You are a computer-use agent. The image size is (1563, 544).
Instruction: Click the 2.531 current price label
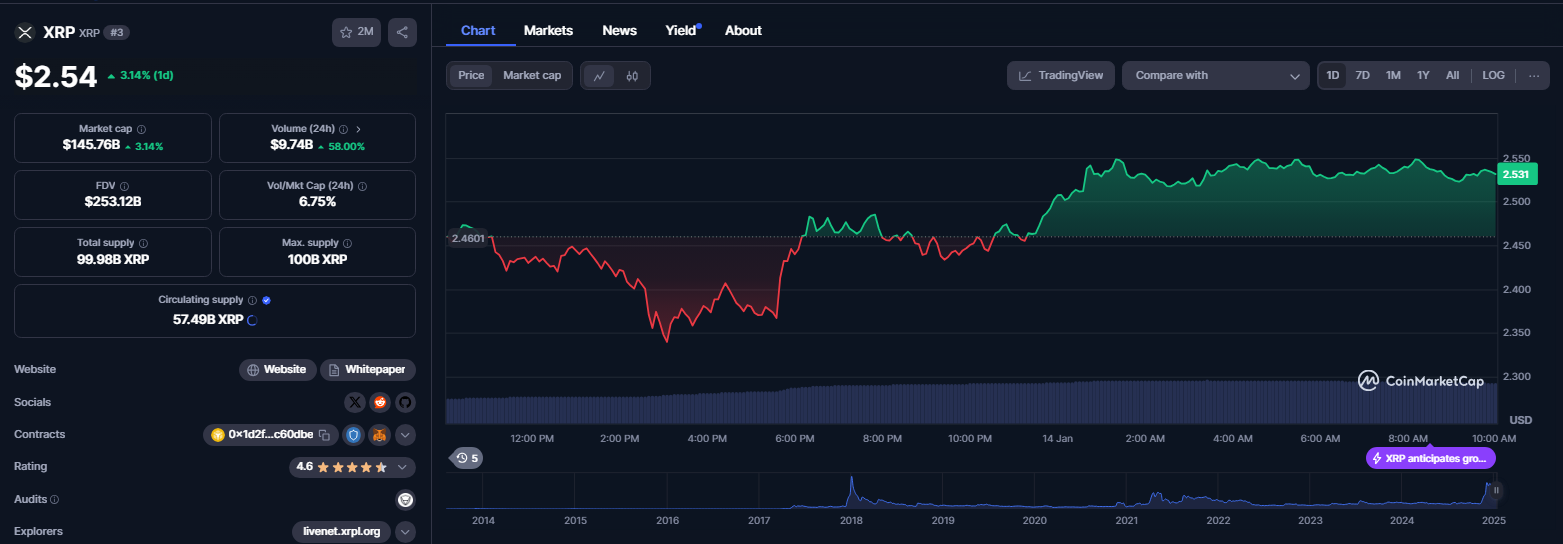[1516, 175]
